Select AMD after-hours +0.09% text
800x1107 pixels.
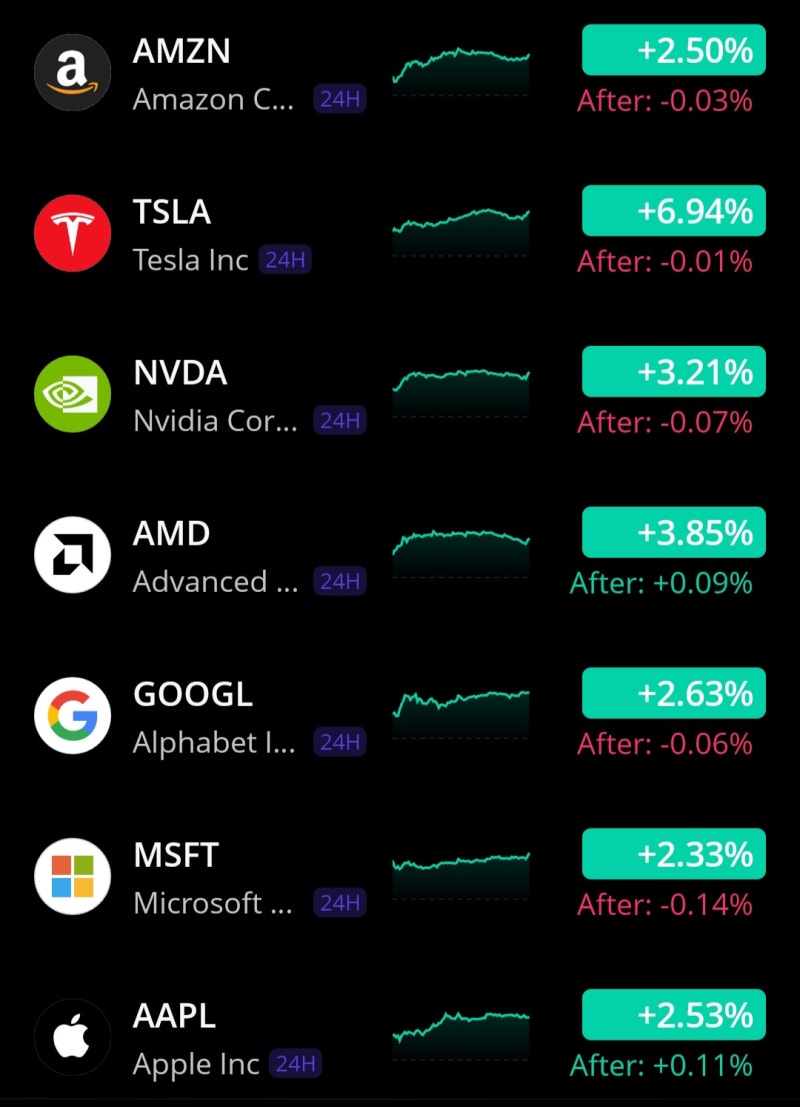[x=660, y=583]
